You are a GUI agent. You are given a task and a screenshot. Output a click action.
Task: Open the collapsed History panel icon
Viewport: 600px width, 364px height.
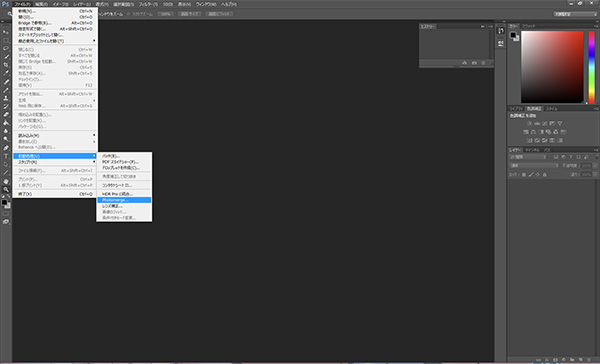(501, 31)
